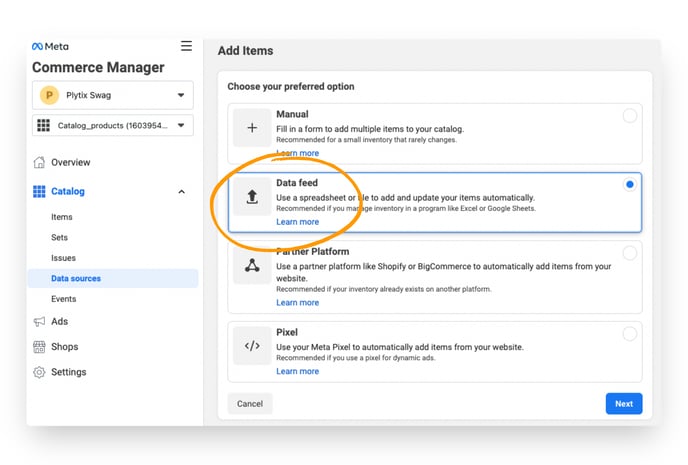Viewport: 688px width, 465px height.
Task: Open Settings in the sidebar
Action: click(x=69, y=372)
